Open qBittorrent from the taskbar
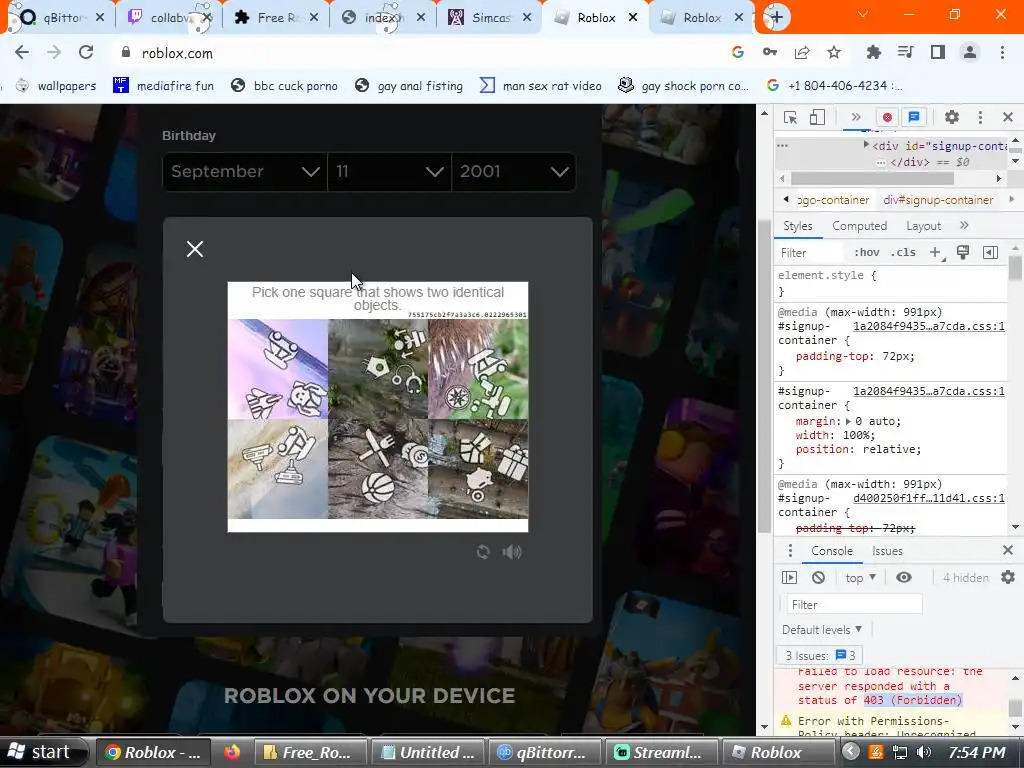The width and height of the screenshot is (1024, 768). (544, 752)
